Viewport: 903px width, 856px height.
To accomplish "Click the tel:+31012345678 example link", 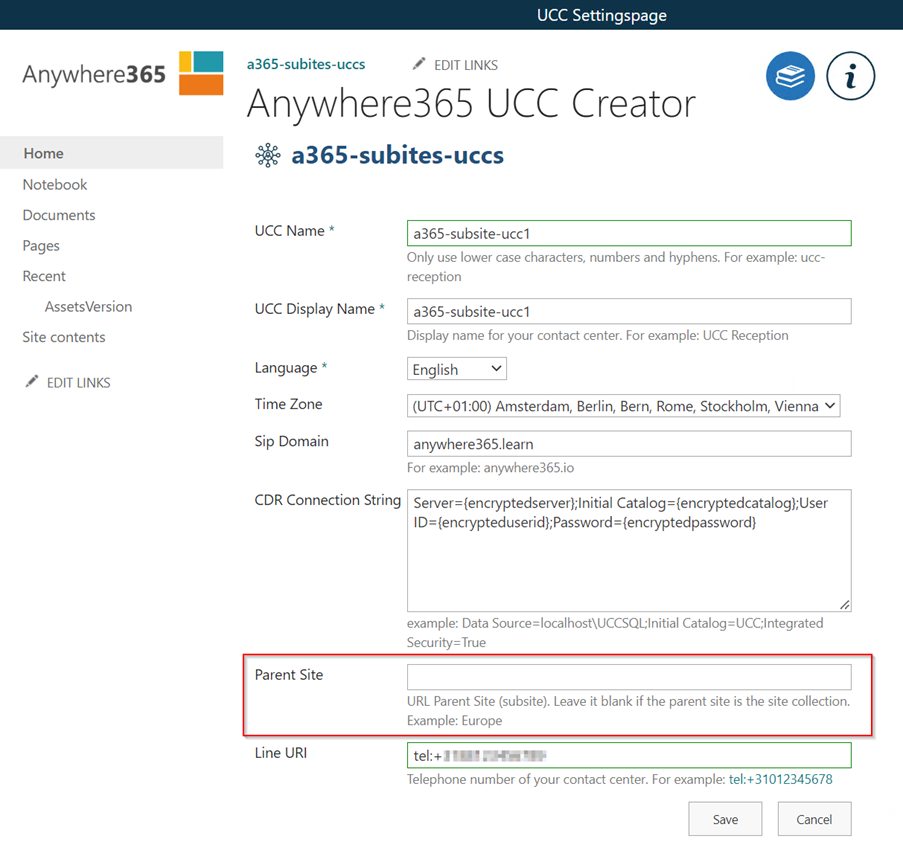I will [780, 779].
